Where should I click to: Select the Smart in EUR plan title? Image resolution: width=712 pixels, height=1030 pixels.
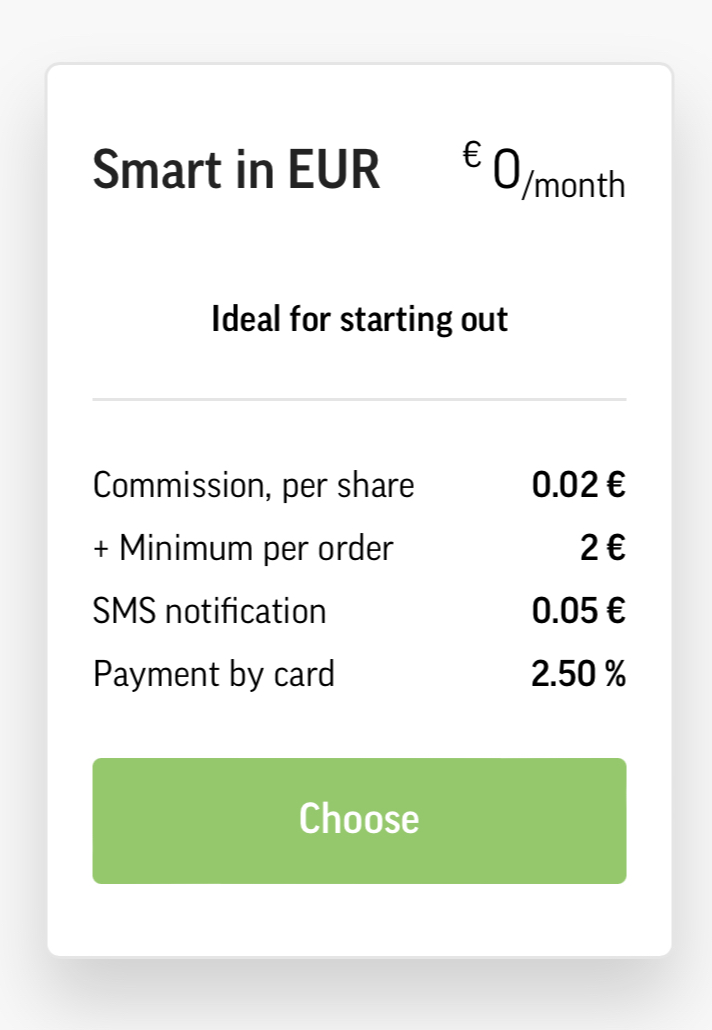tap(236, 169)
